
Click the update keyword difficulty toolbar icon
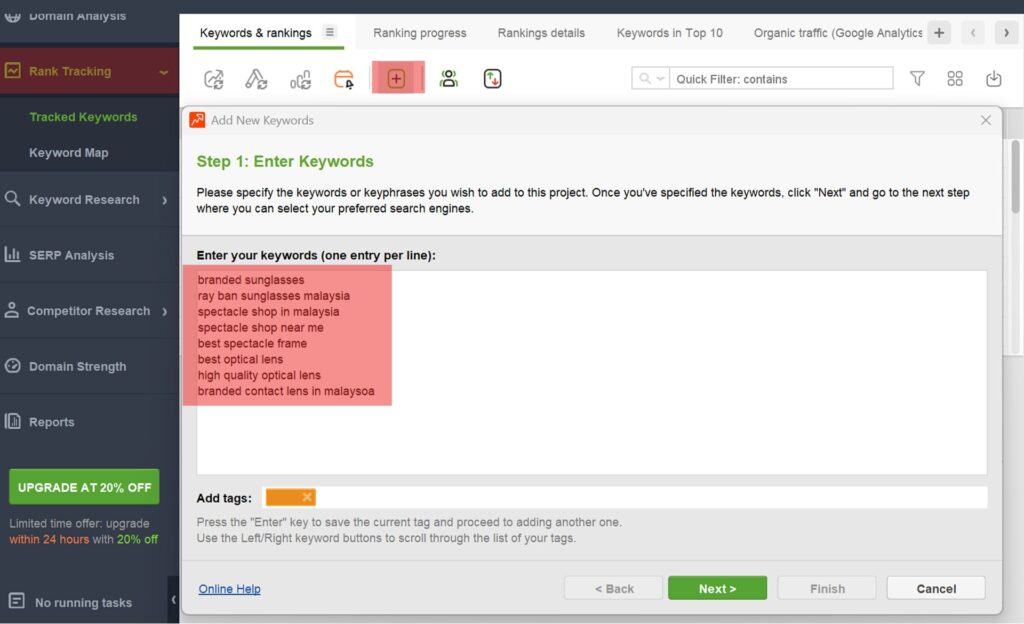pyautogui.click(x=257, y=78)
